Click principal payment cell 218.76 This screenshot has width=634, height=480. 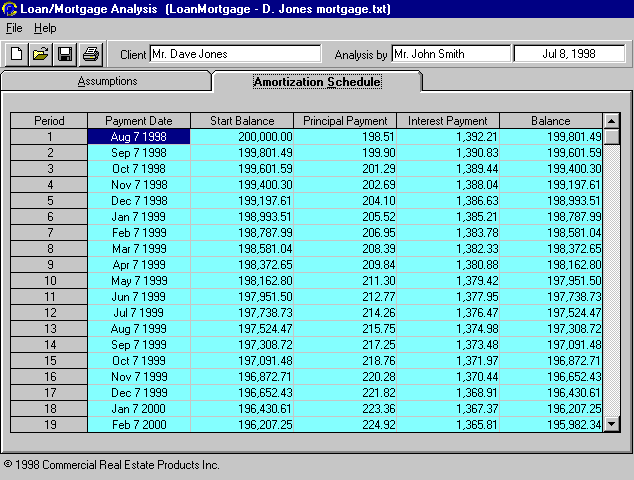click(x=345, y=361)
